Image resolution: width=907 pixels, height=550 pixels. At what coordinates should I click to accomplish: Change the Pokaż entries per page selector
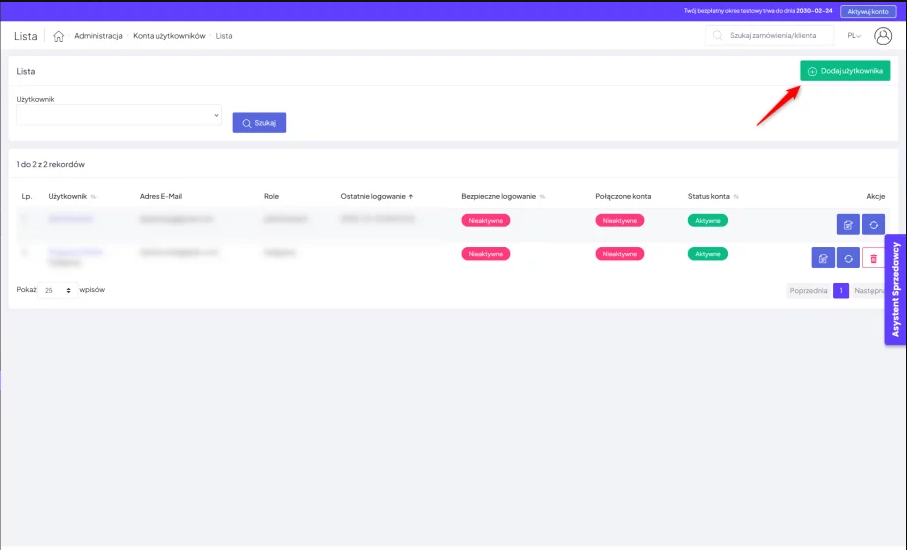coord(58,290)
